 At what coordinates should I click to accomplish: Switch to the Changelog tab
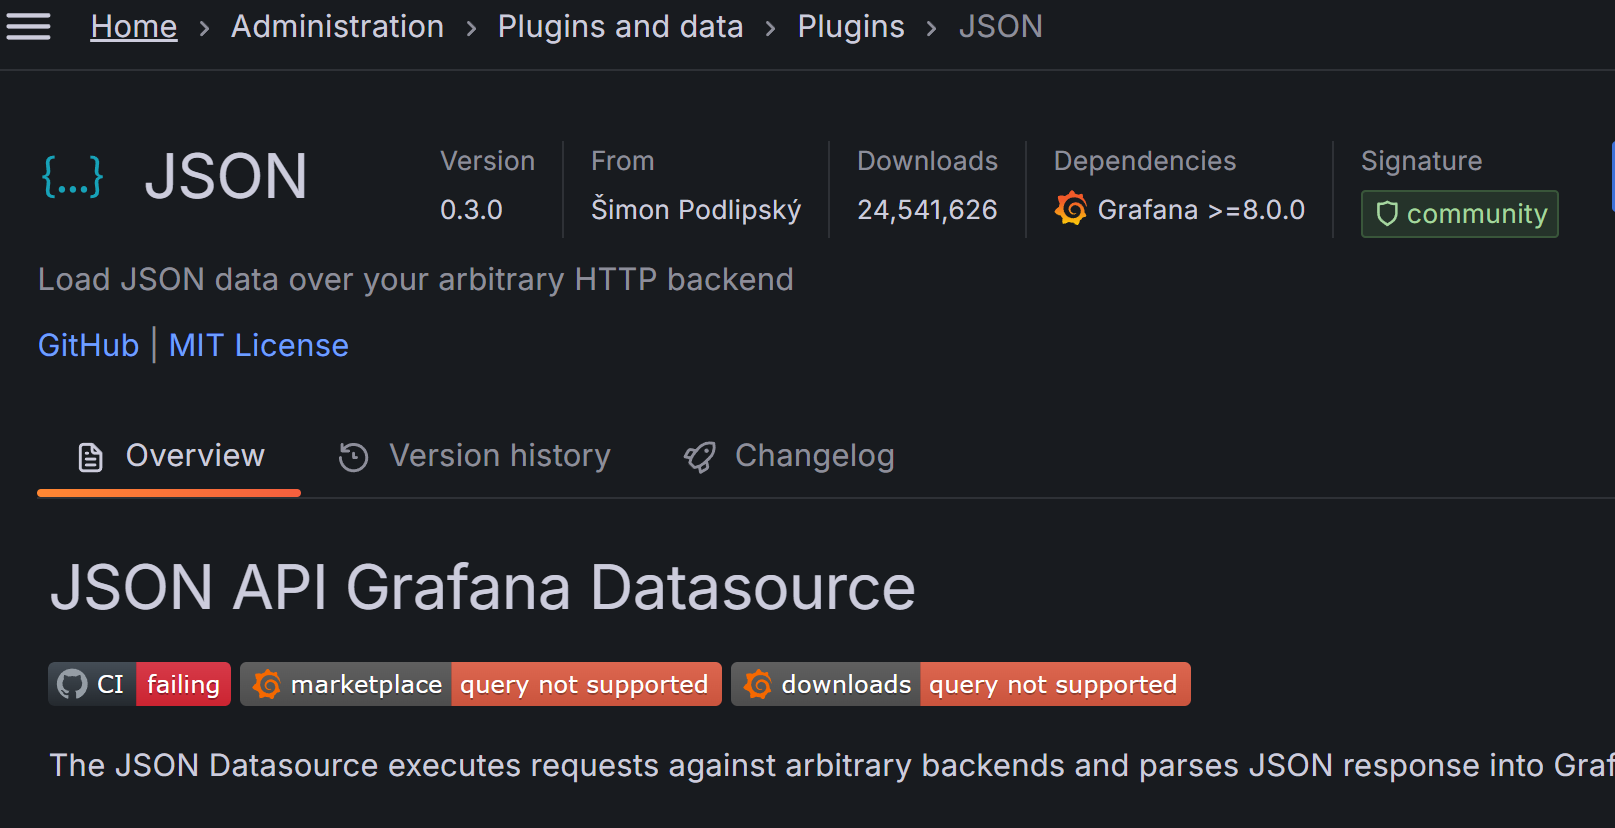click(x=789, y=456)
